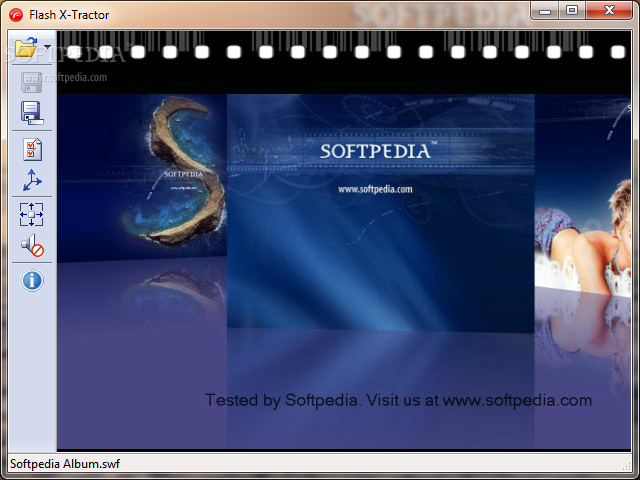Click the greyed-out save floppy disk icon
This screenshot has width=640, height=480.
click(31, 82)
